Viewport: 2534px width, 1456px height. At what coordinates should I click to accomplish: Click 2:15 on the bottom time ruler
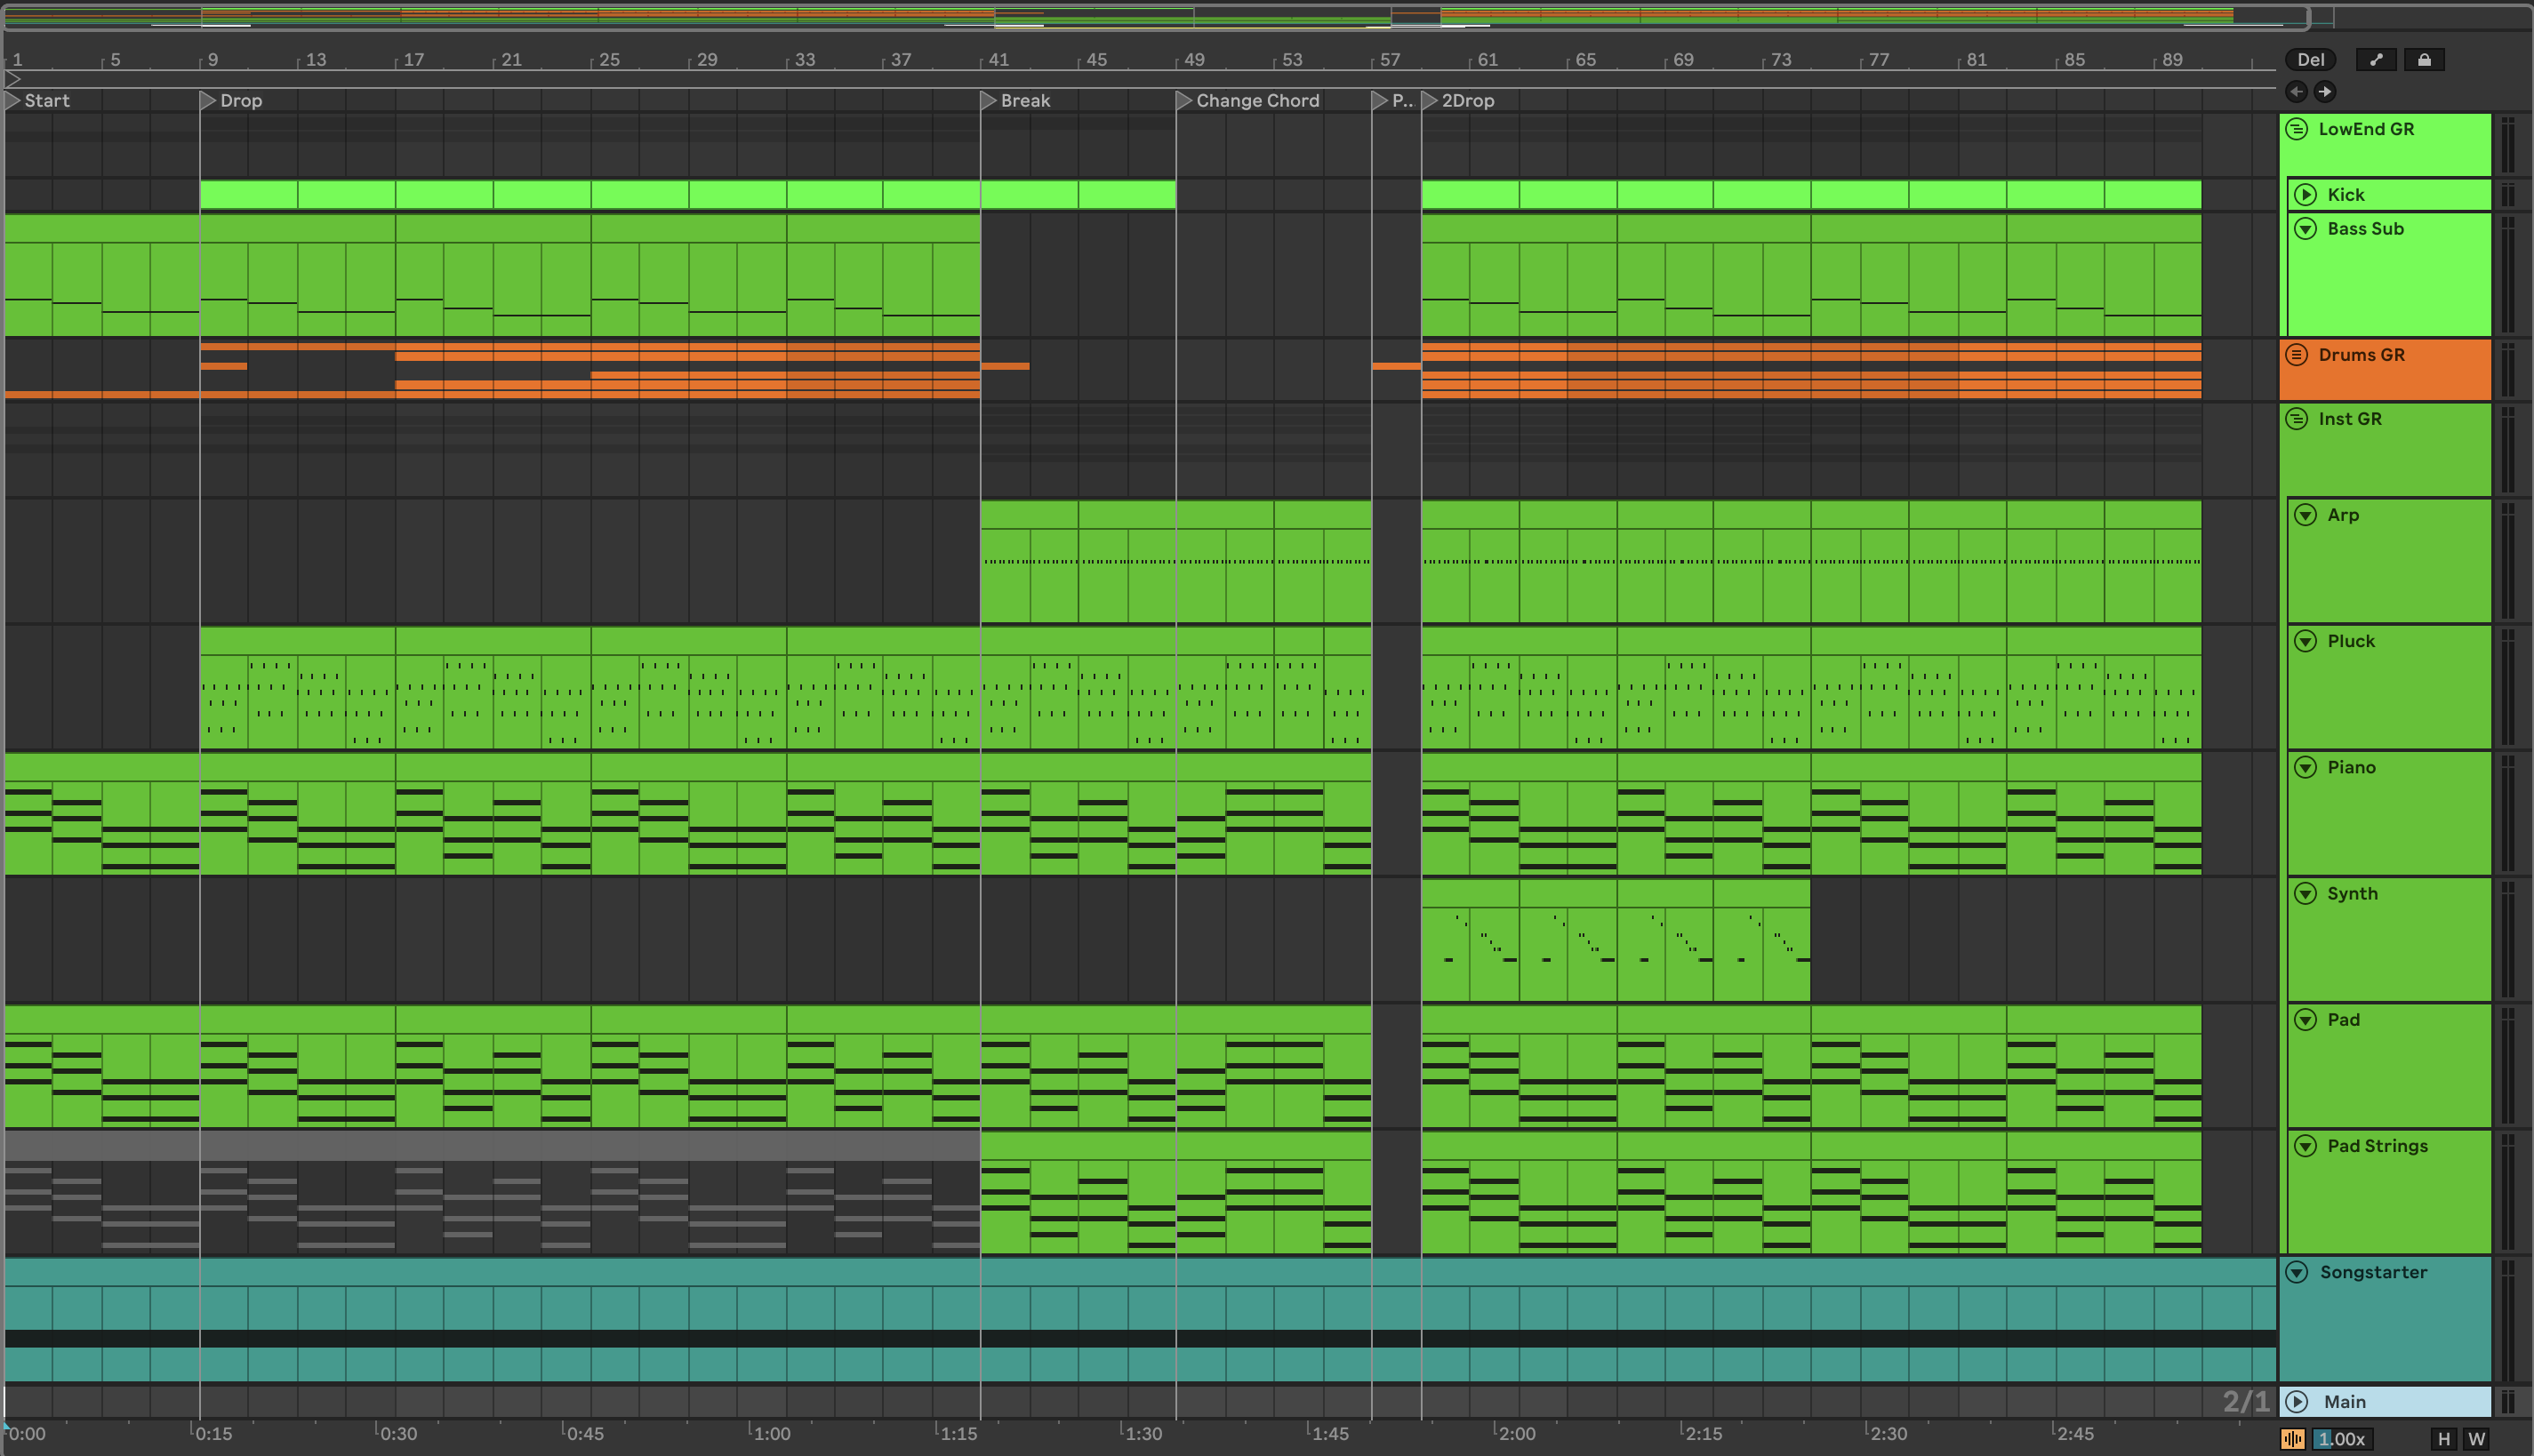1703,1434
